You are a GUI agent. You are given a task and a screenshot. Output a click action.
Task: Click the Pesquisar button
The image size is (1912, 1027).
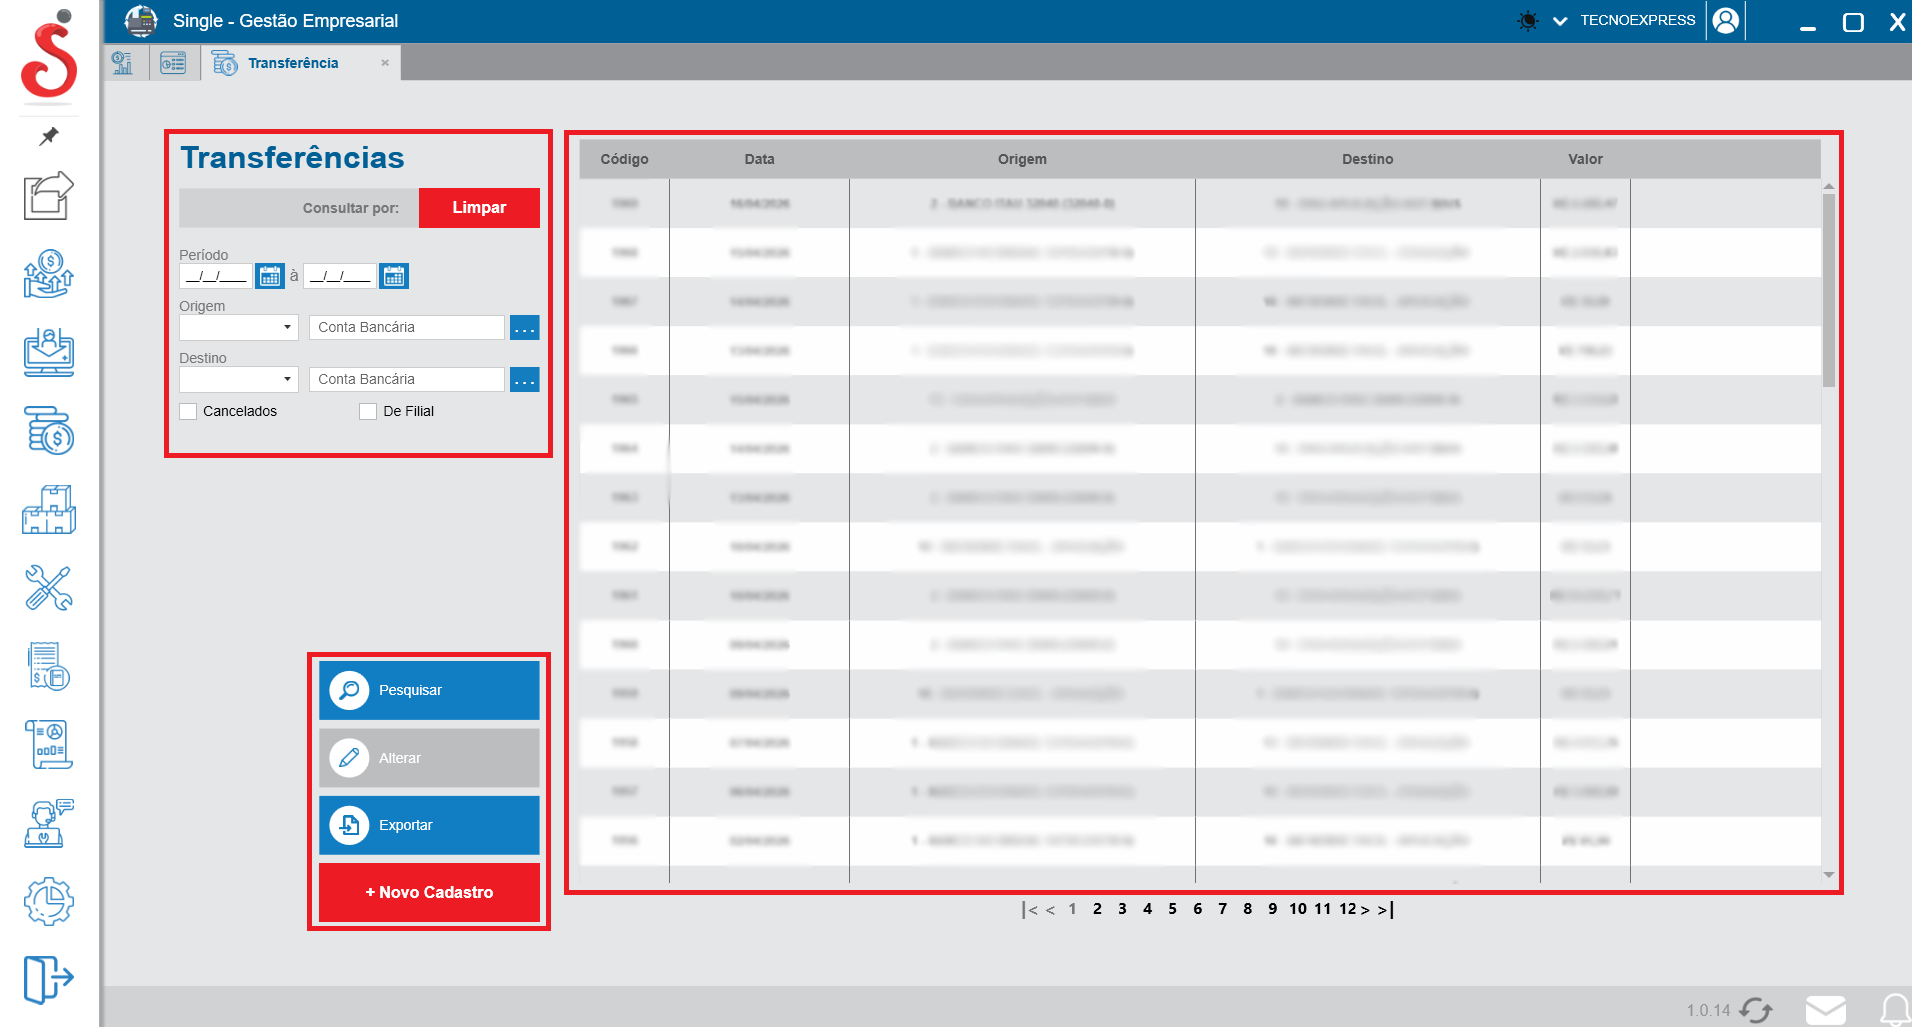429,690
